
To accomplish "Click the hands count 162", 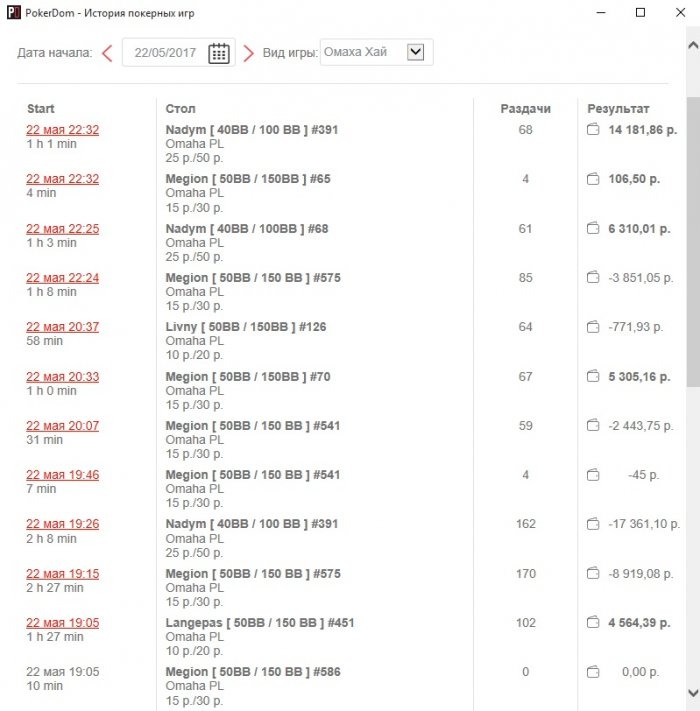I will [x=525, y=524].
